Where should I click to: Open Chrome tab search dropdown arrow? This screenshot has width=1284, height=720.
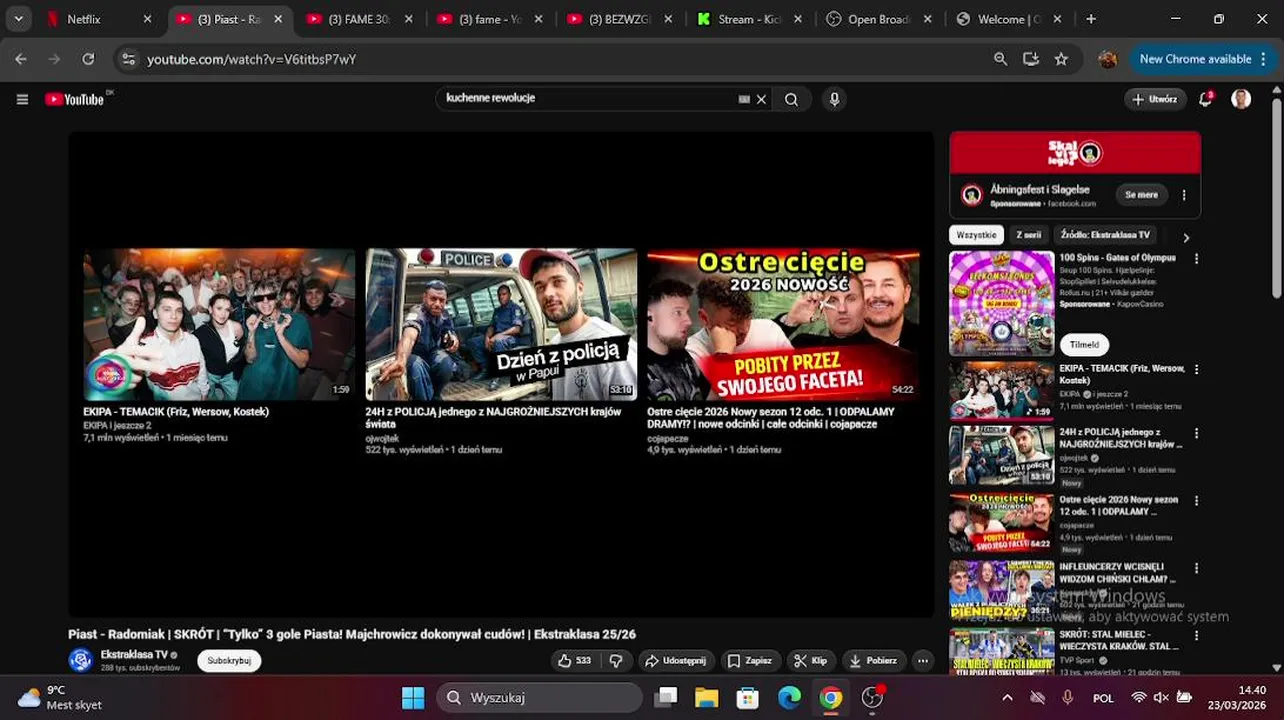click(18, 19)
